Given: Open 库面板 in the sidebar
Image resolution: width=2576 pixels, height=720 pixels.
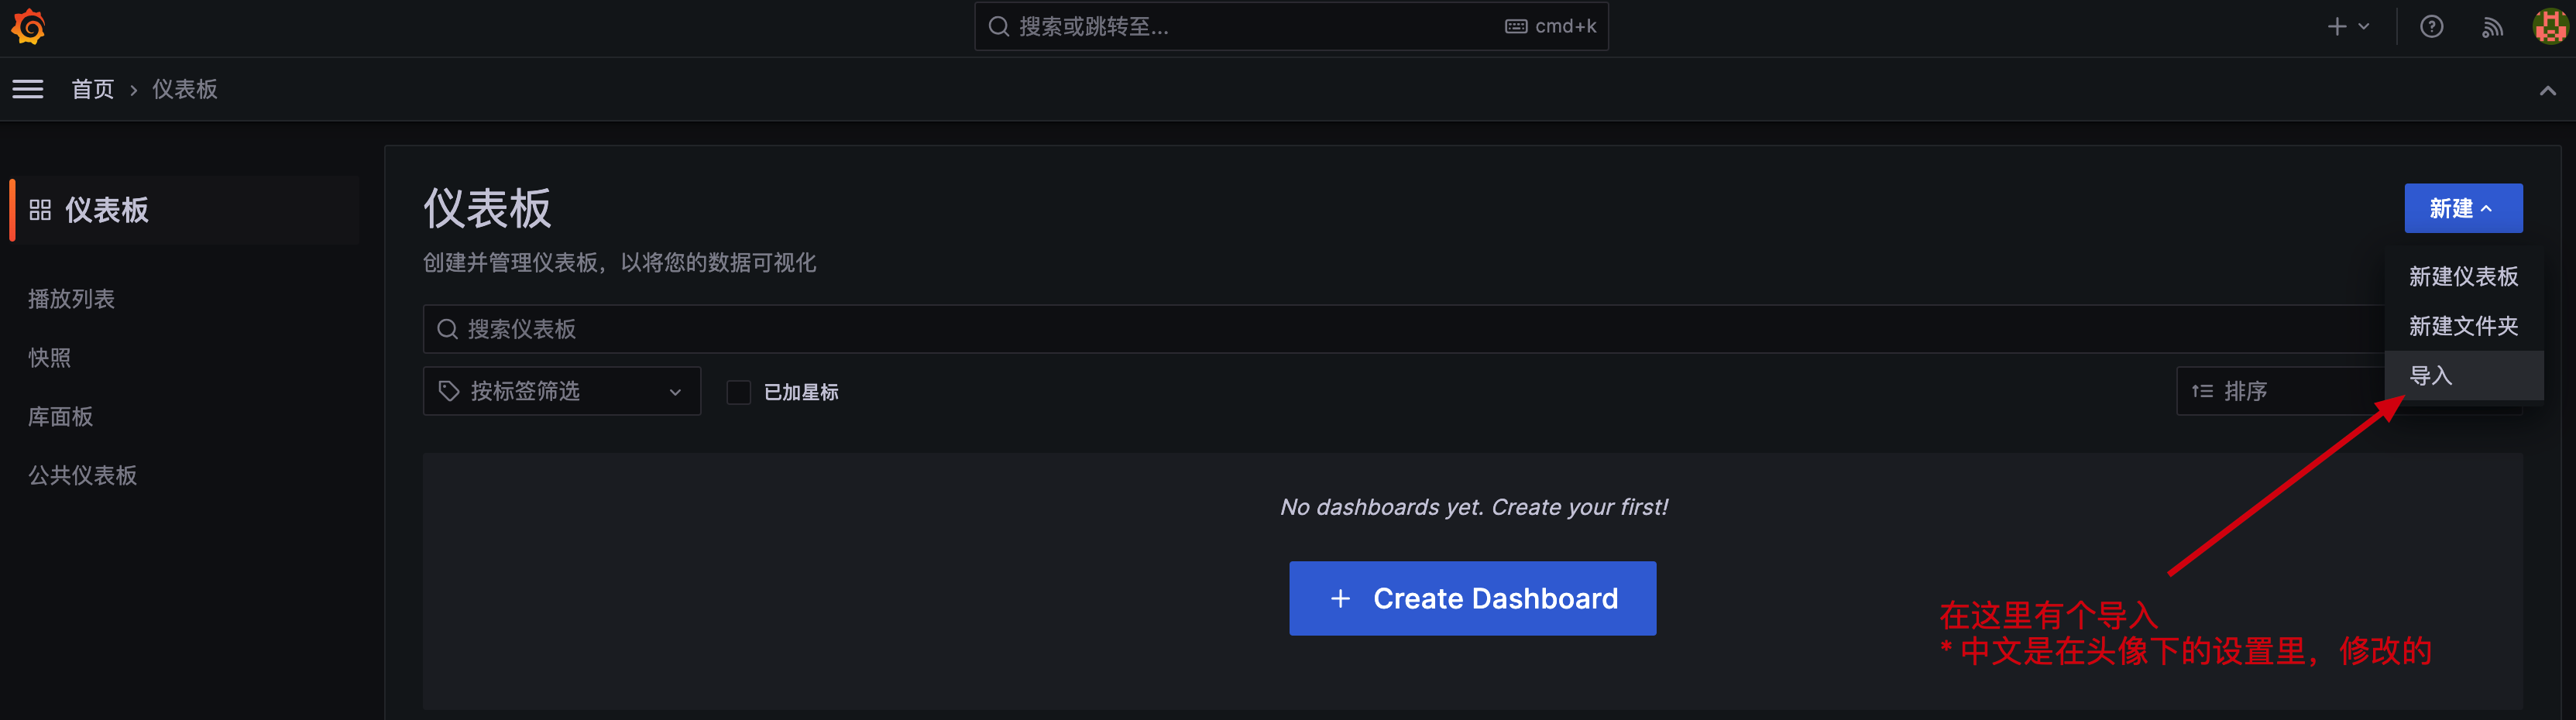Looking at the screenshot, I should point(60,416).
